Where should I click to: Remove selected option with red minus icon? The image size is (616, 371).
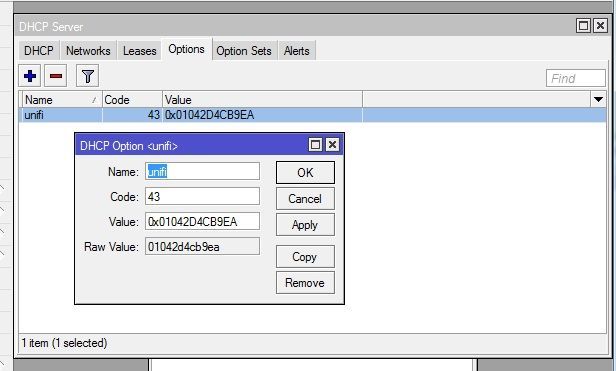click(55, 76)
